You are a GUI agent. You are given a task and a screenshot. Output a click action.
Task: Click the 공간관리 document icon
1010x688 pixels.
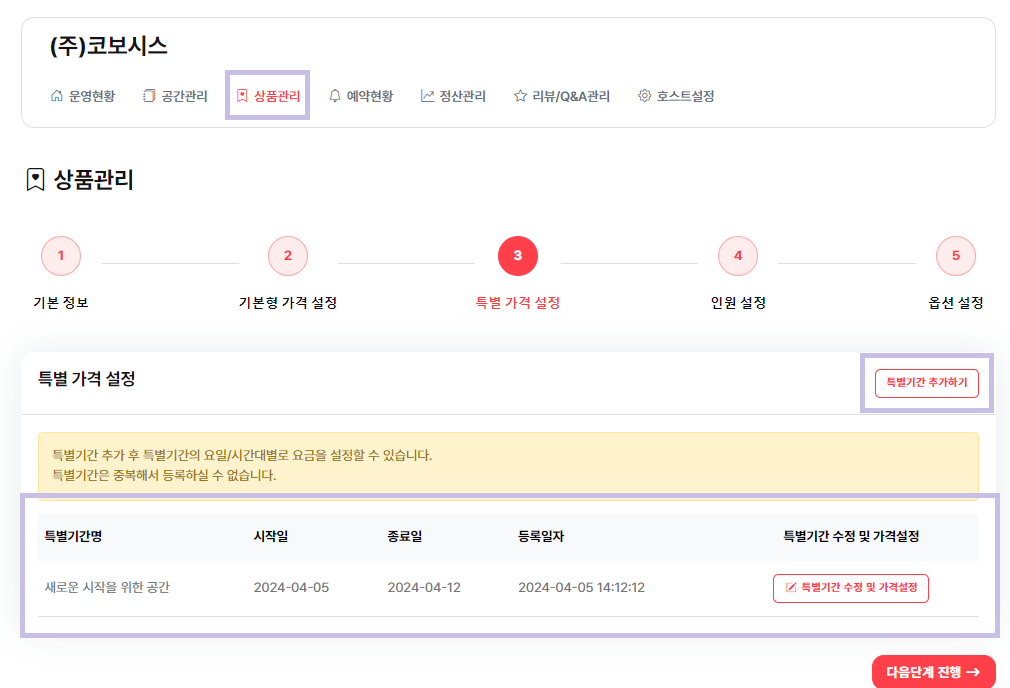[x=150, y=97]
